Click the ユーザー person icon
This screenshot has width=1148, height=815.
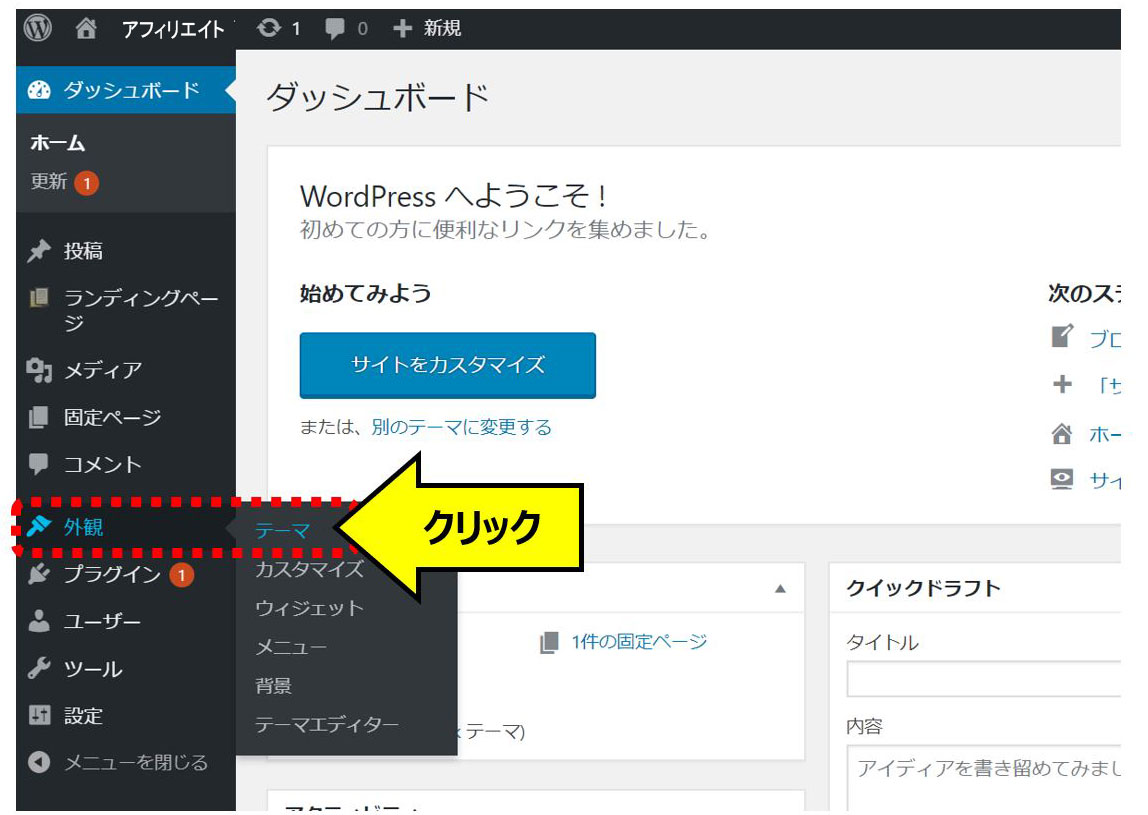39,621
